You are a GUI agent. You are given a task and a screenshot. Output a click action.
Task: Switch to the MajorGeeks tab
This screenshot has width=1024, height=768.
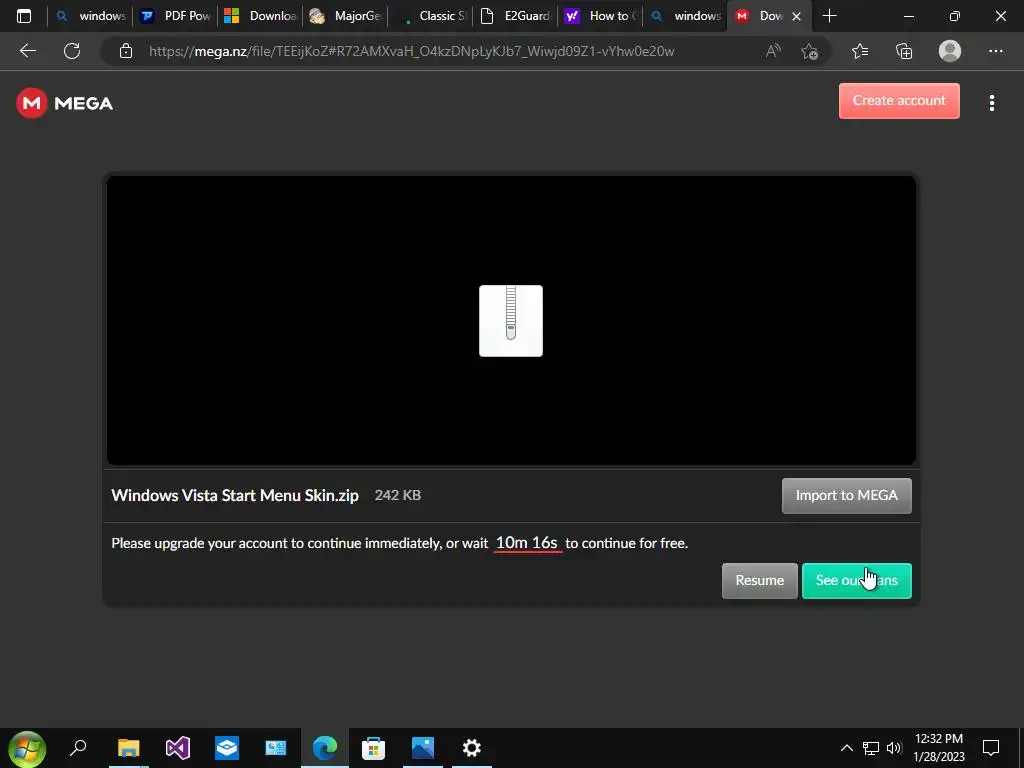345,16
